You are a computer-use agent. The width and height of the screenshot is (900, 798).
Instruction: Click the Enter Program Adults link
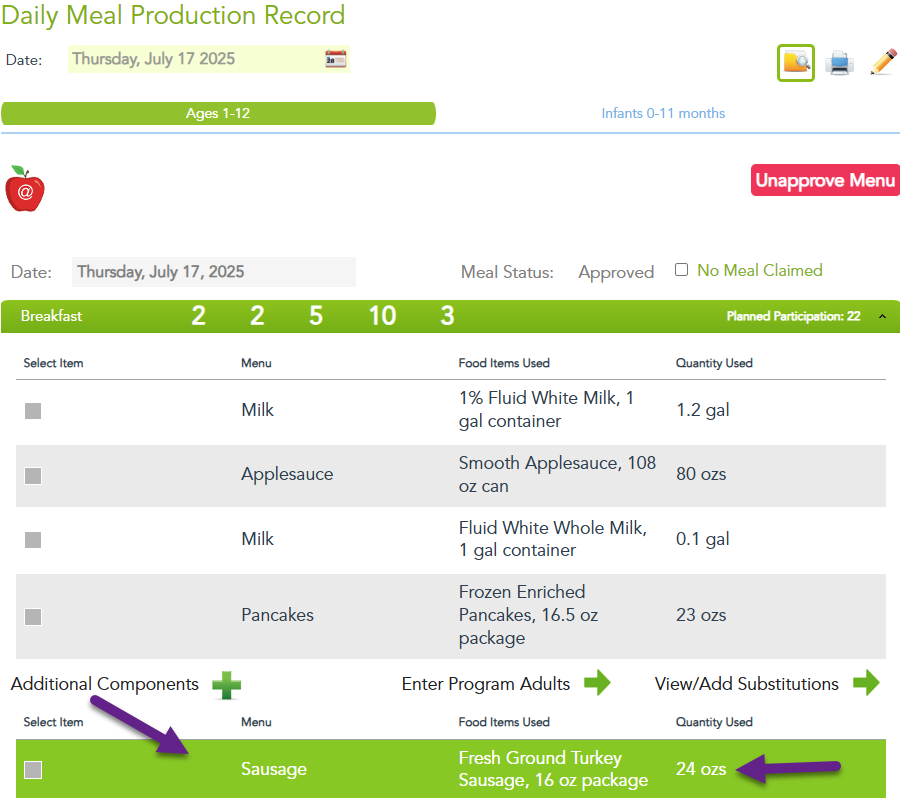[486, 684]
